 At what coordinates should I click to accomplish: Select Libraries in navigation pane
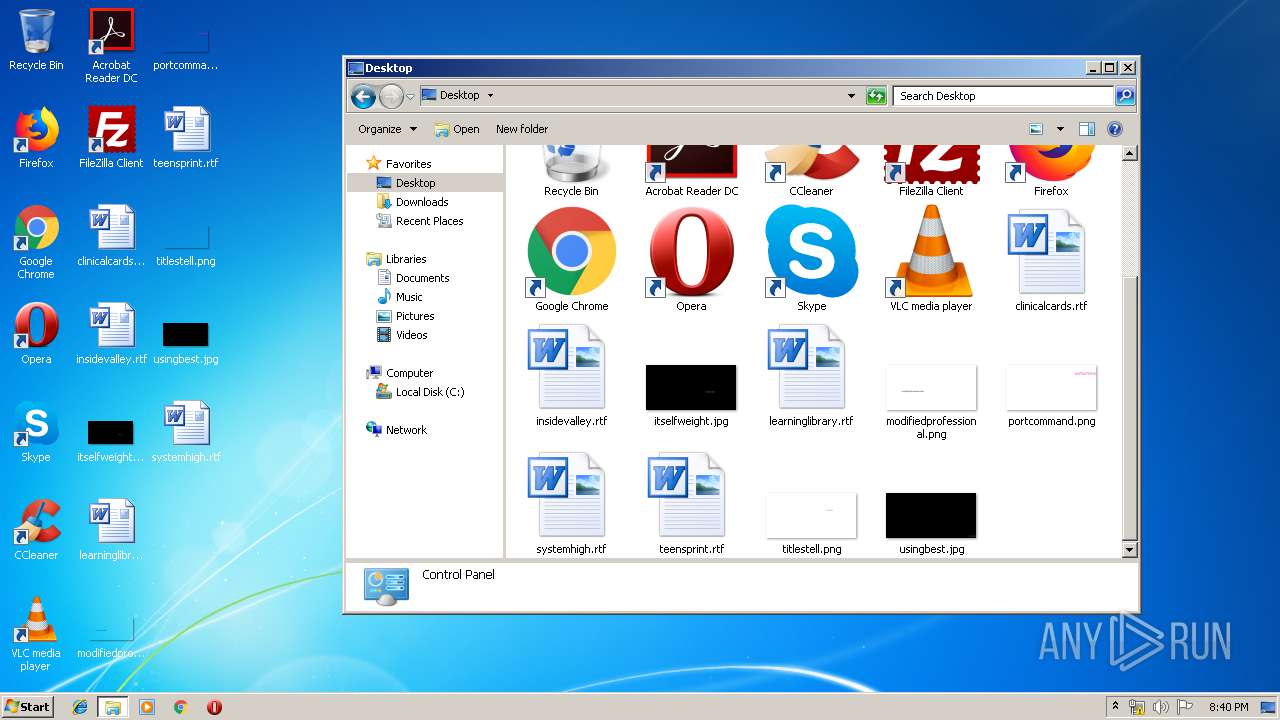396,259
